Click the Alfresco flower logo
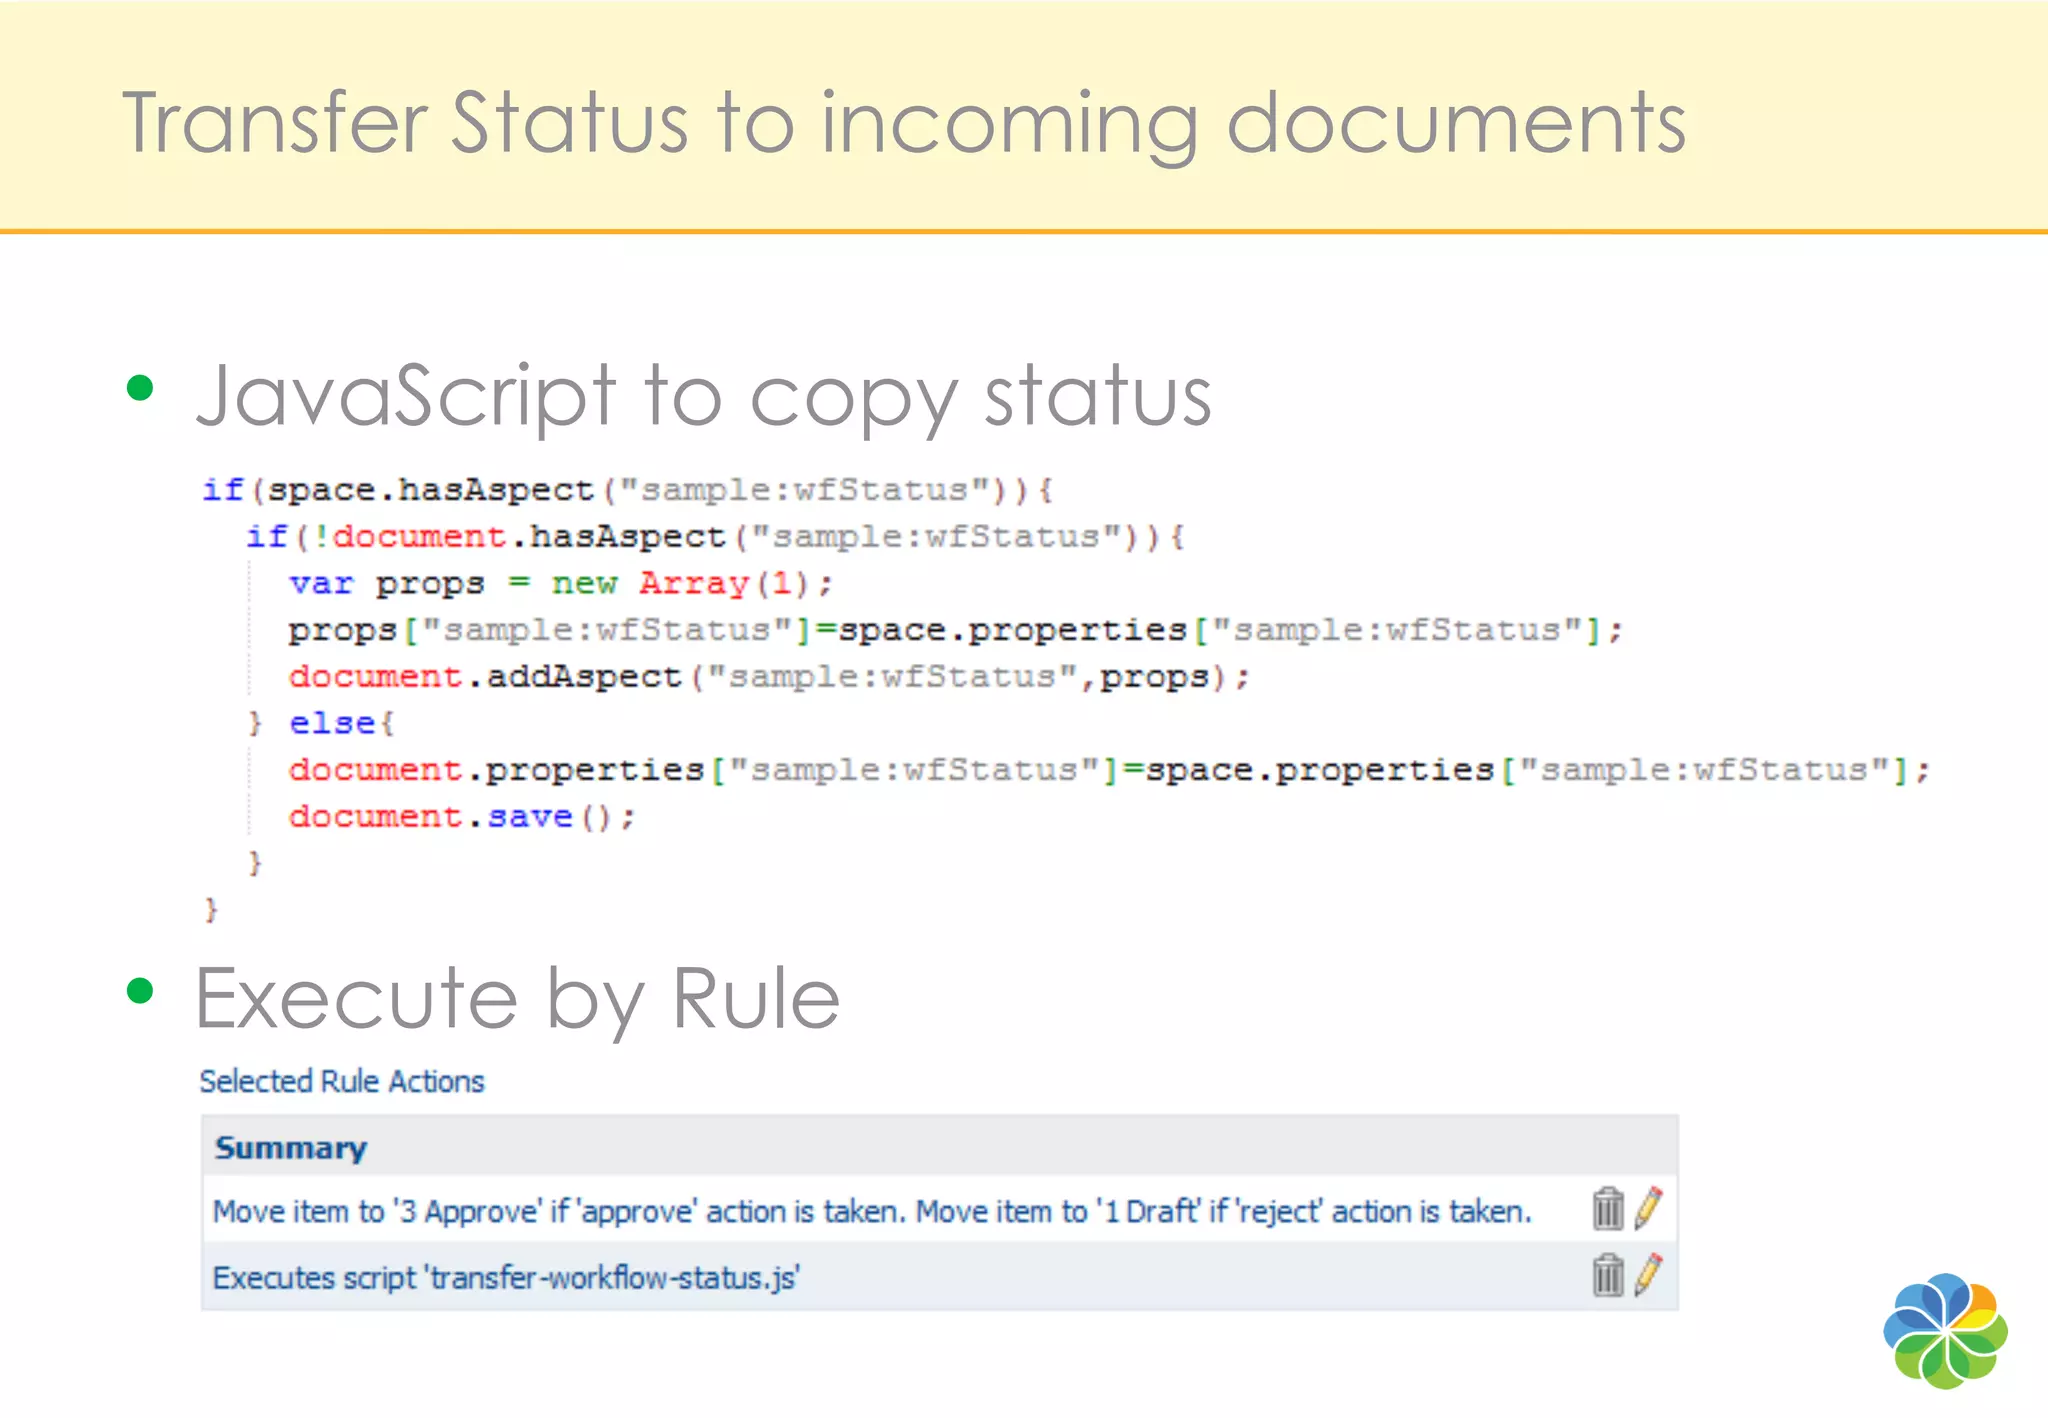 (1944, 1330)
